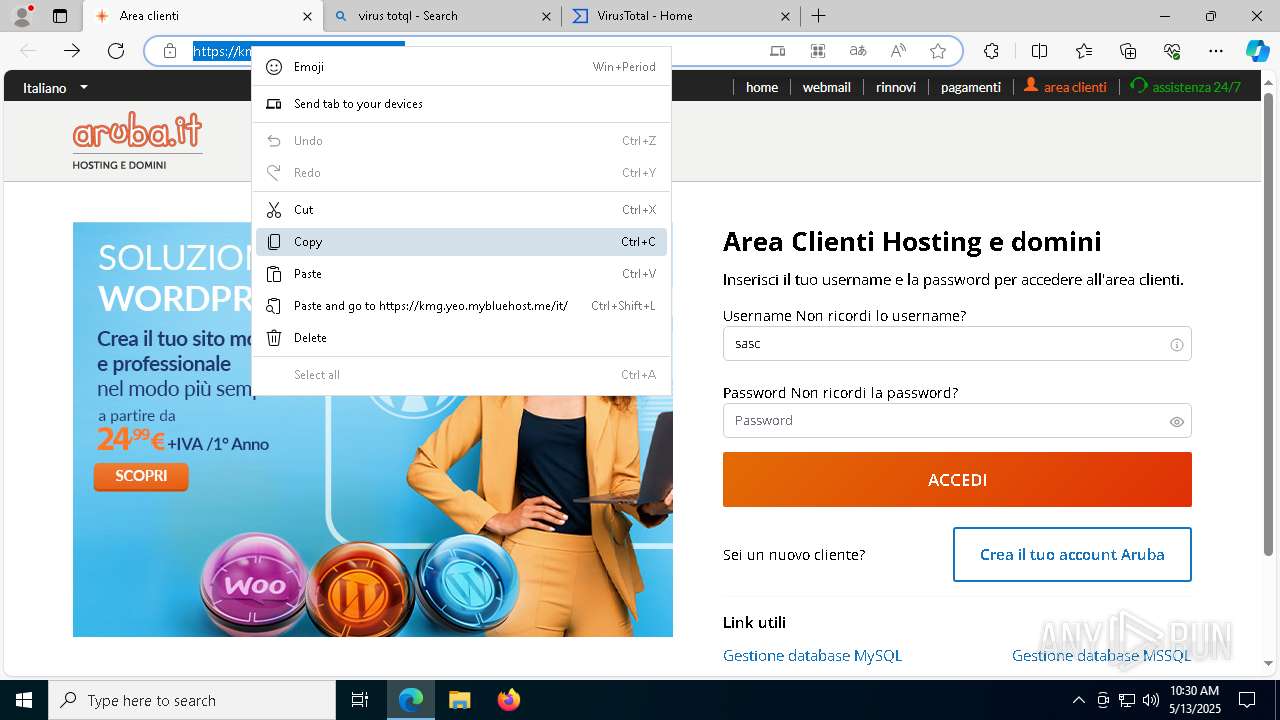Open the Windows Start menu
Image resolution: width=1280 pixels, height=720 pixels.
click(23, 700)
